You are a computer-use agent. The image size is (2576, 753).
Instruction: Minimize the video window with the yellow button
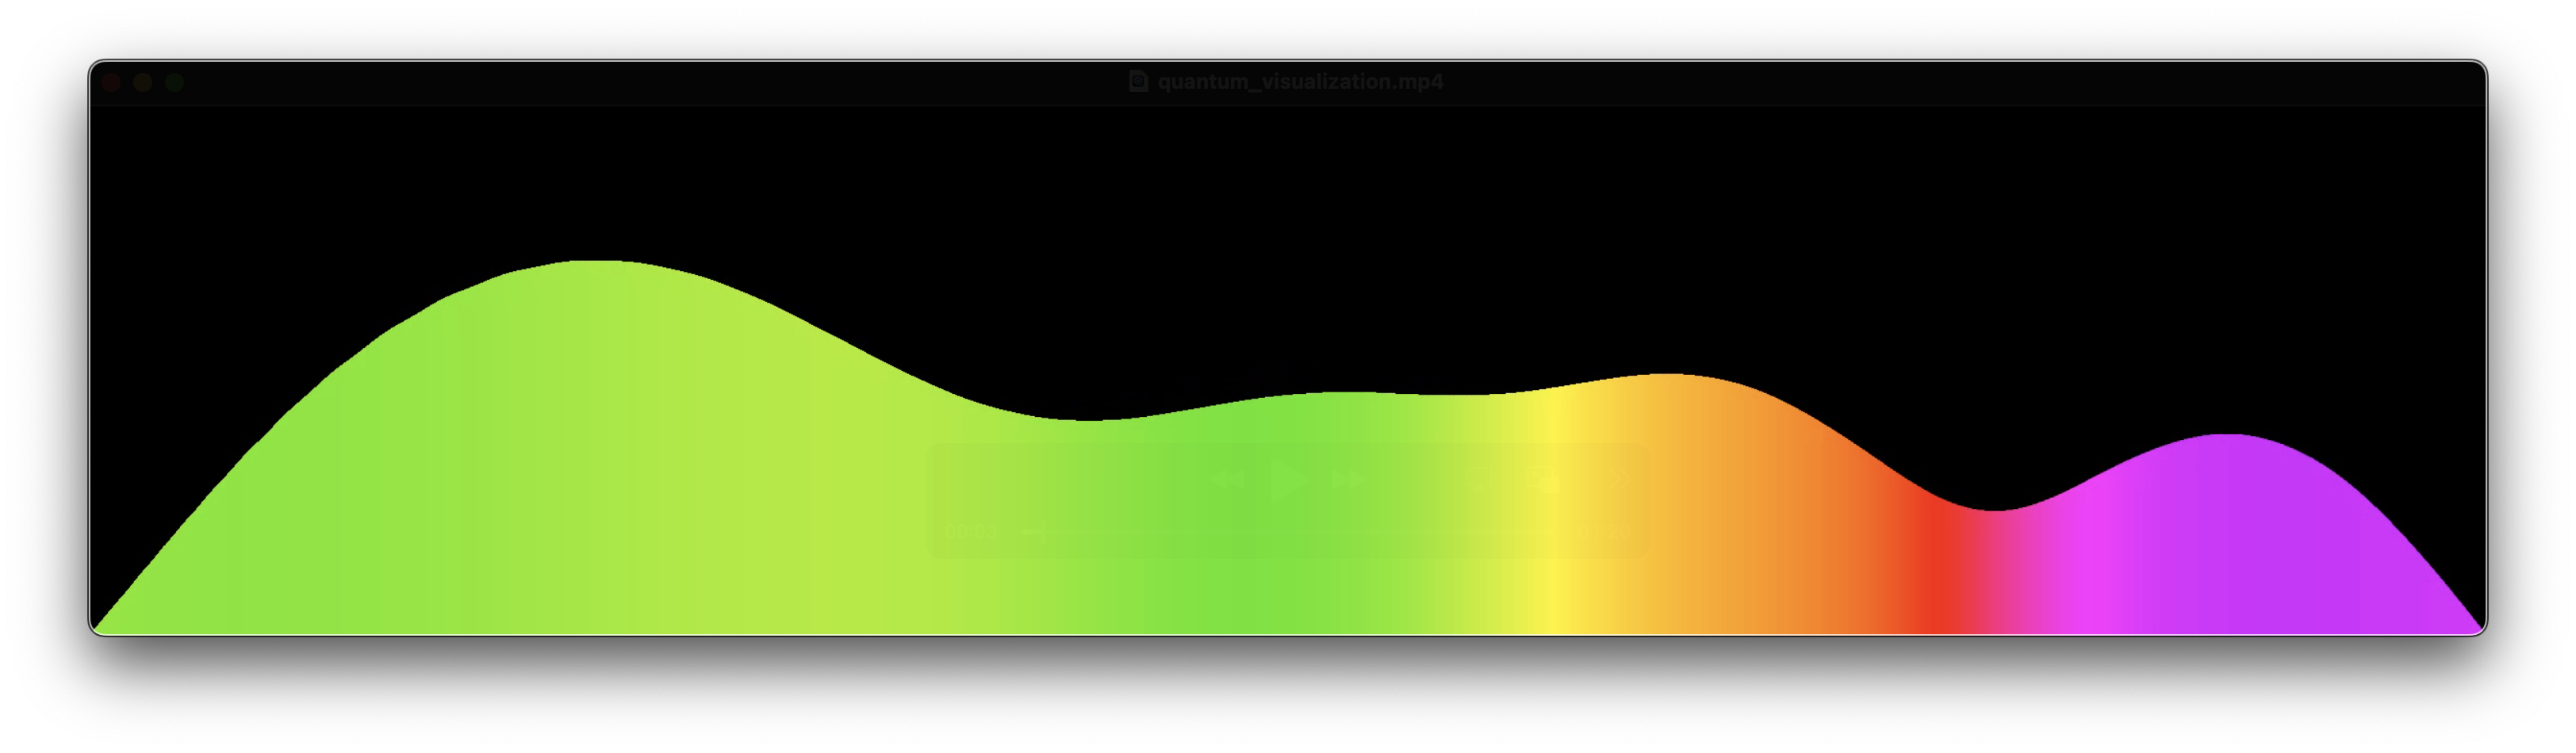(x=143, y=83)
